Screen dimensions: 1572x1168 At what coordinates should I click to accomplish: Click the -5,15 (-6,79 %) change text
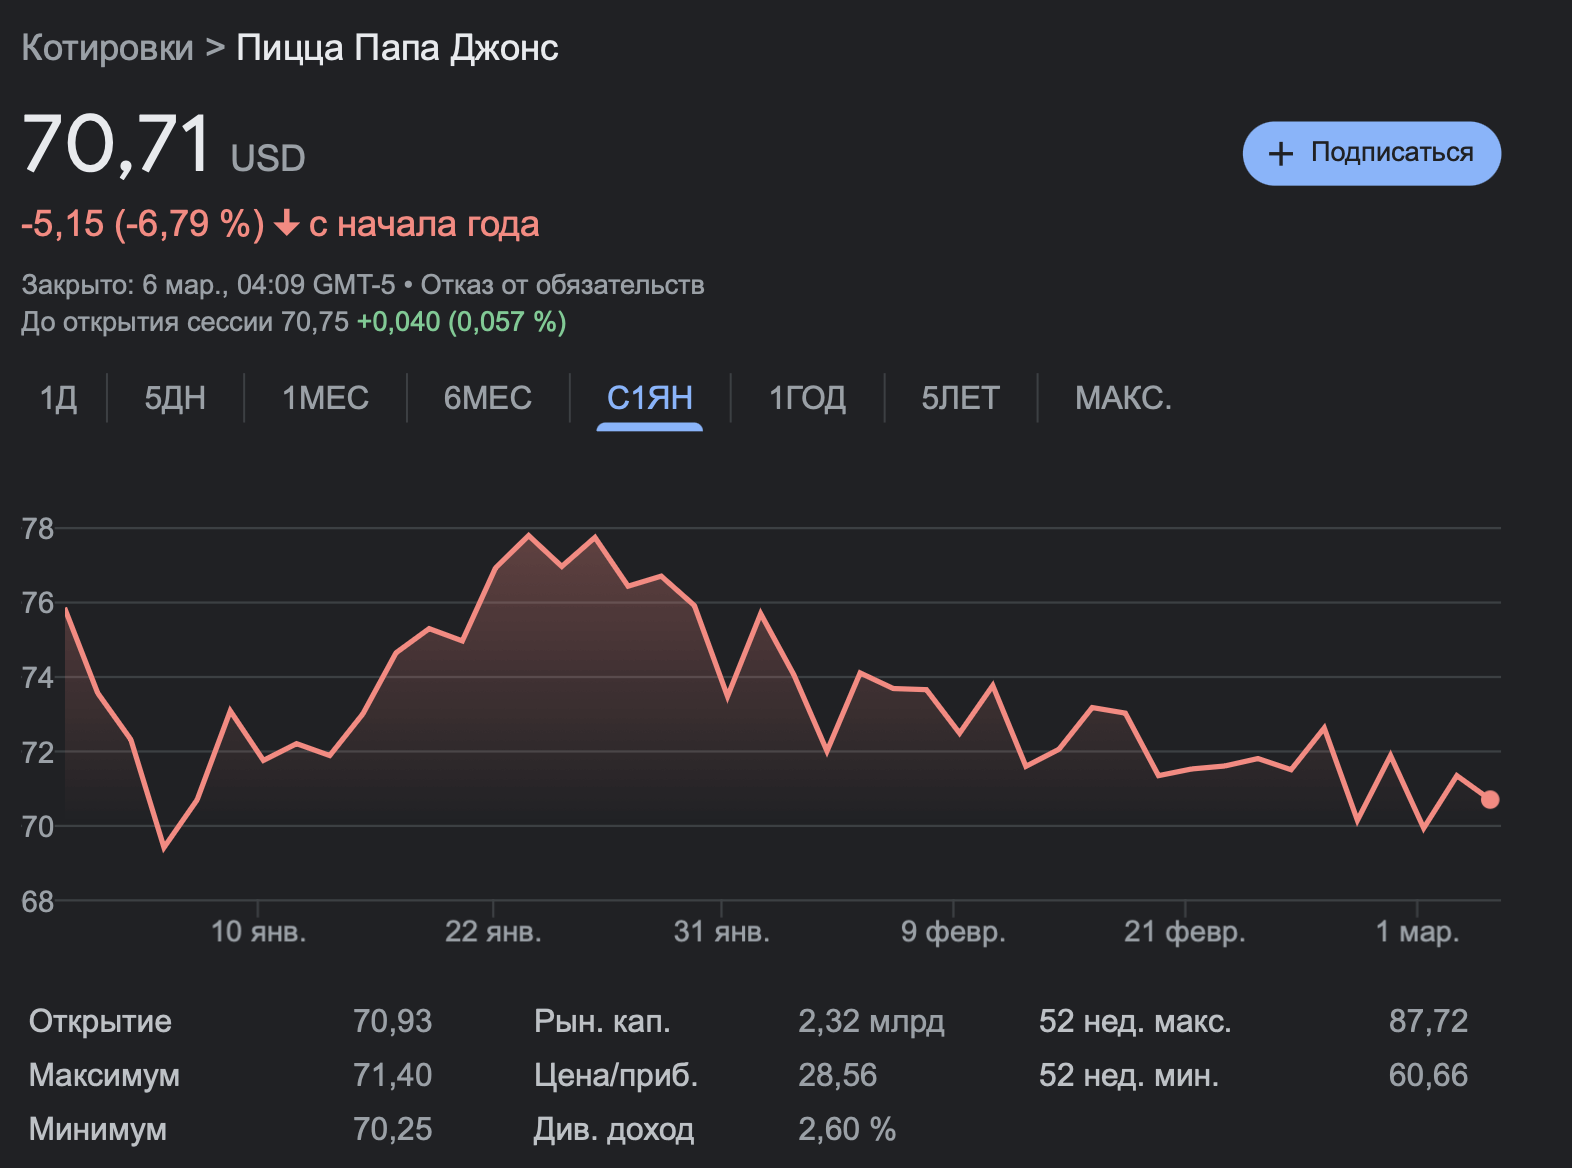pyautogui.click(x=143, y=224)
